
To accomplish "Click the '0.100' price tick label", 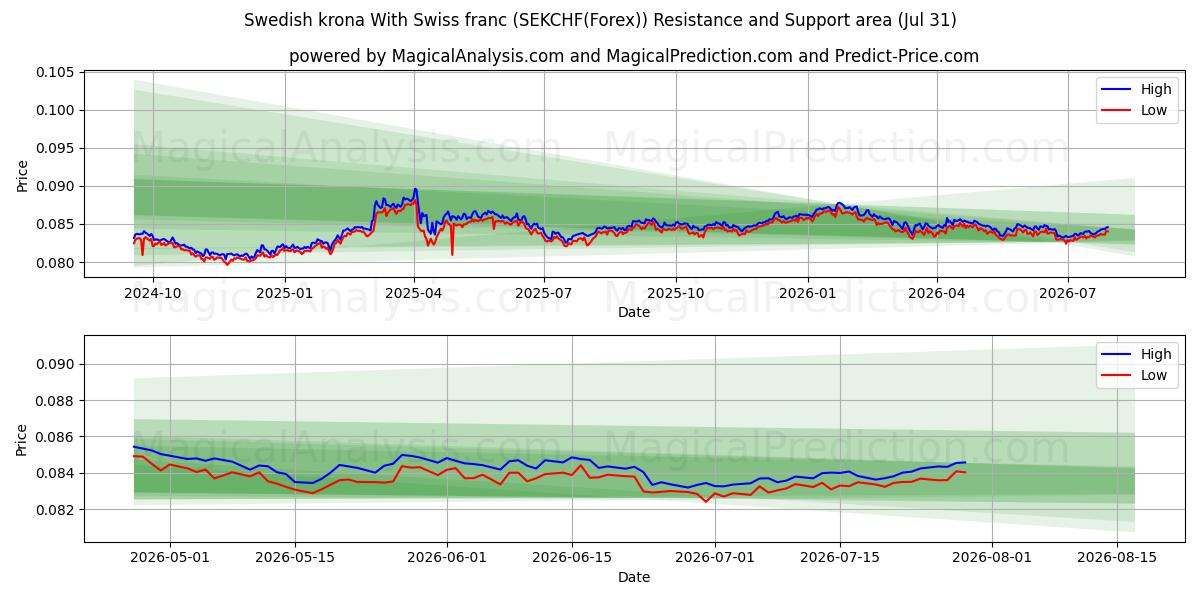I will coord(57,110).
